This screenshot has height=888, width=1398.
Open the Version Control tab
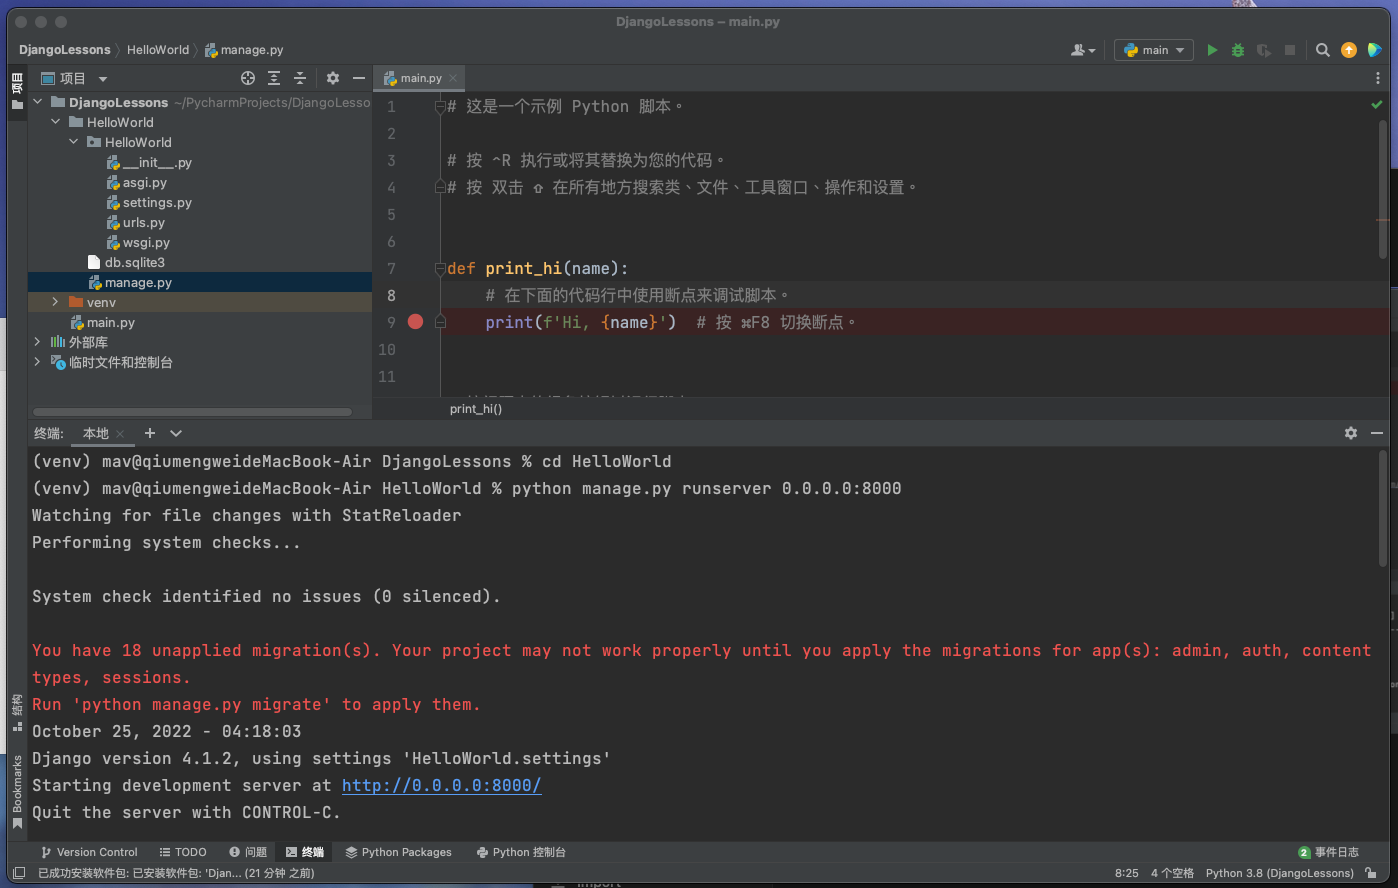[89, 852]
